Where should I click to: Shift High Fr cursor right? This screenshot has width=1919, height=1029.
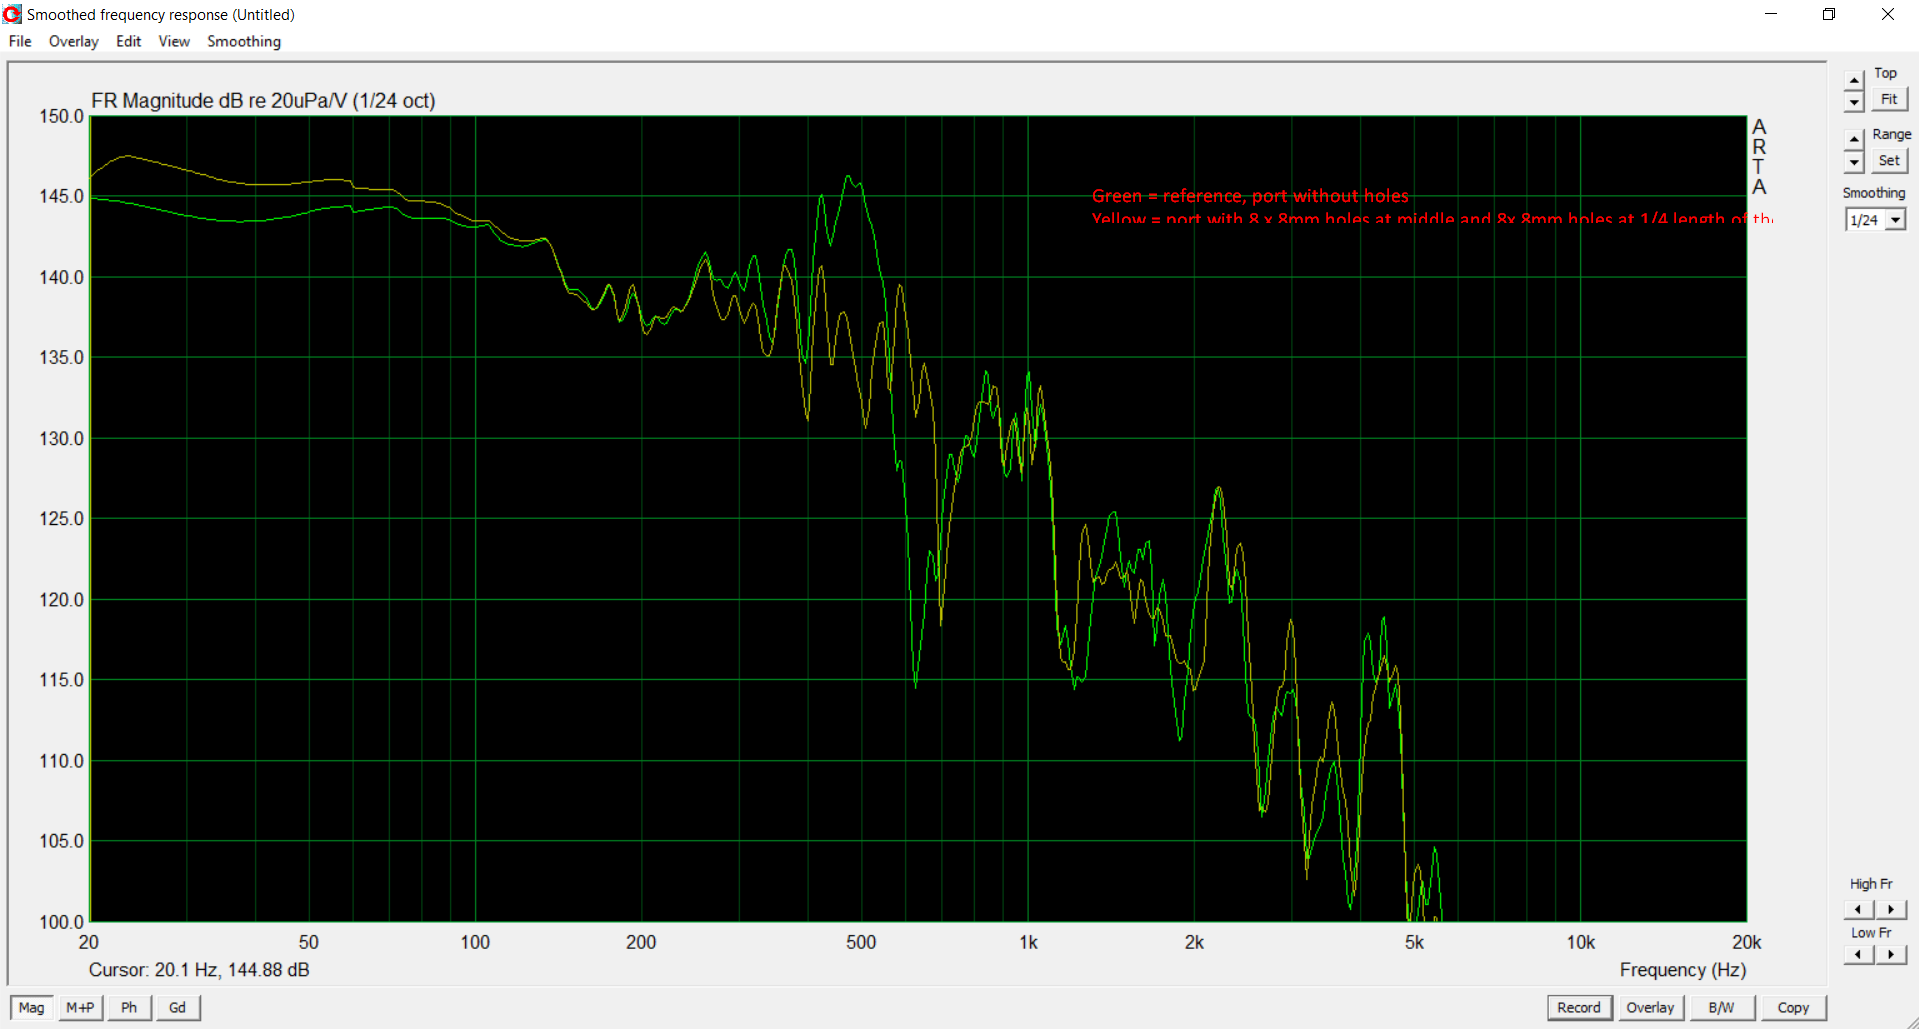[x=1890, y=909]
